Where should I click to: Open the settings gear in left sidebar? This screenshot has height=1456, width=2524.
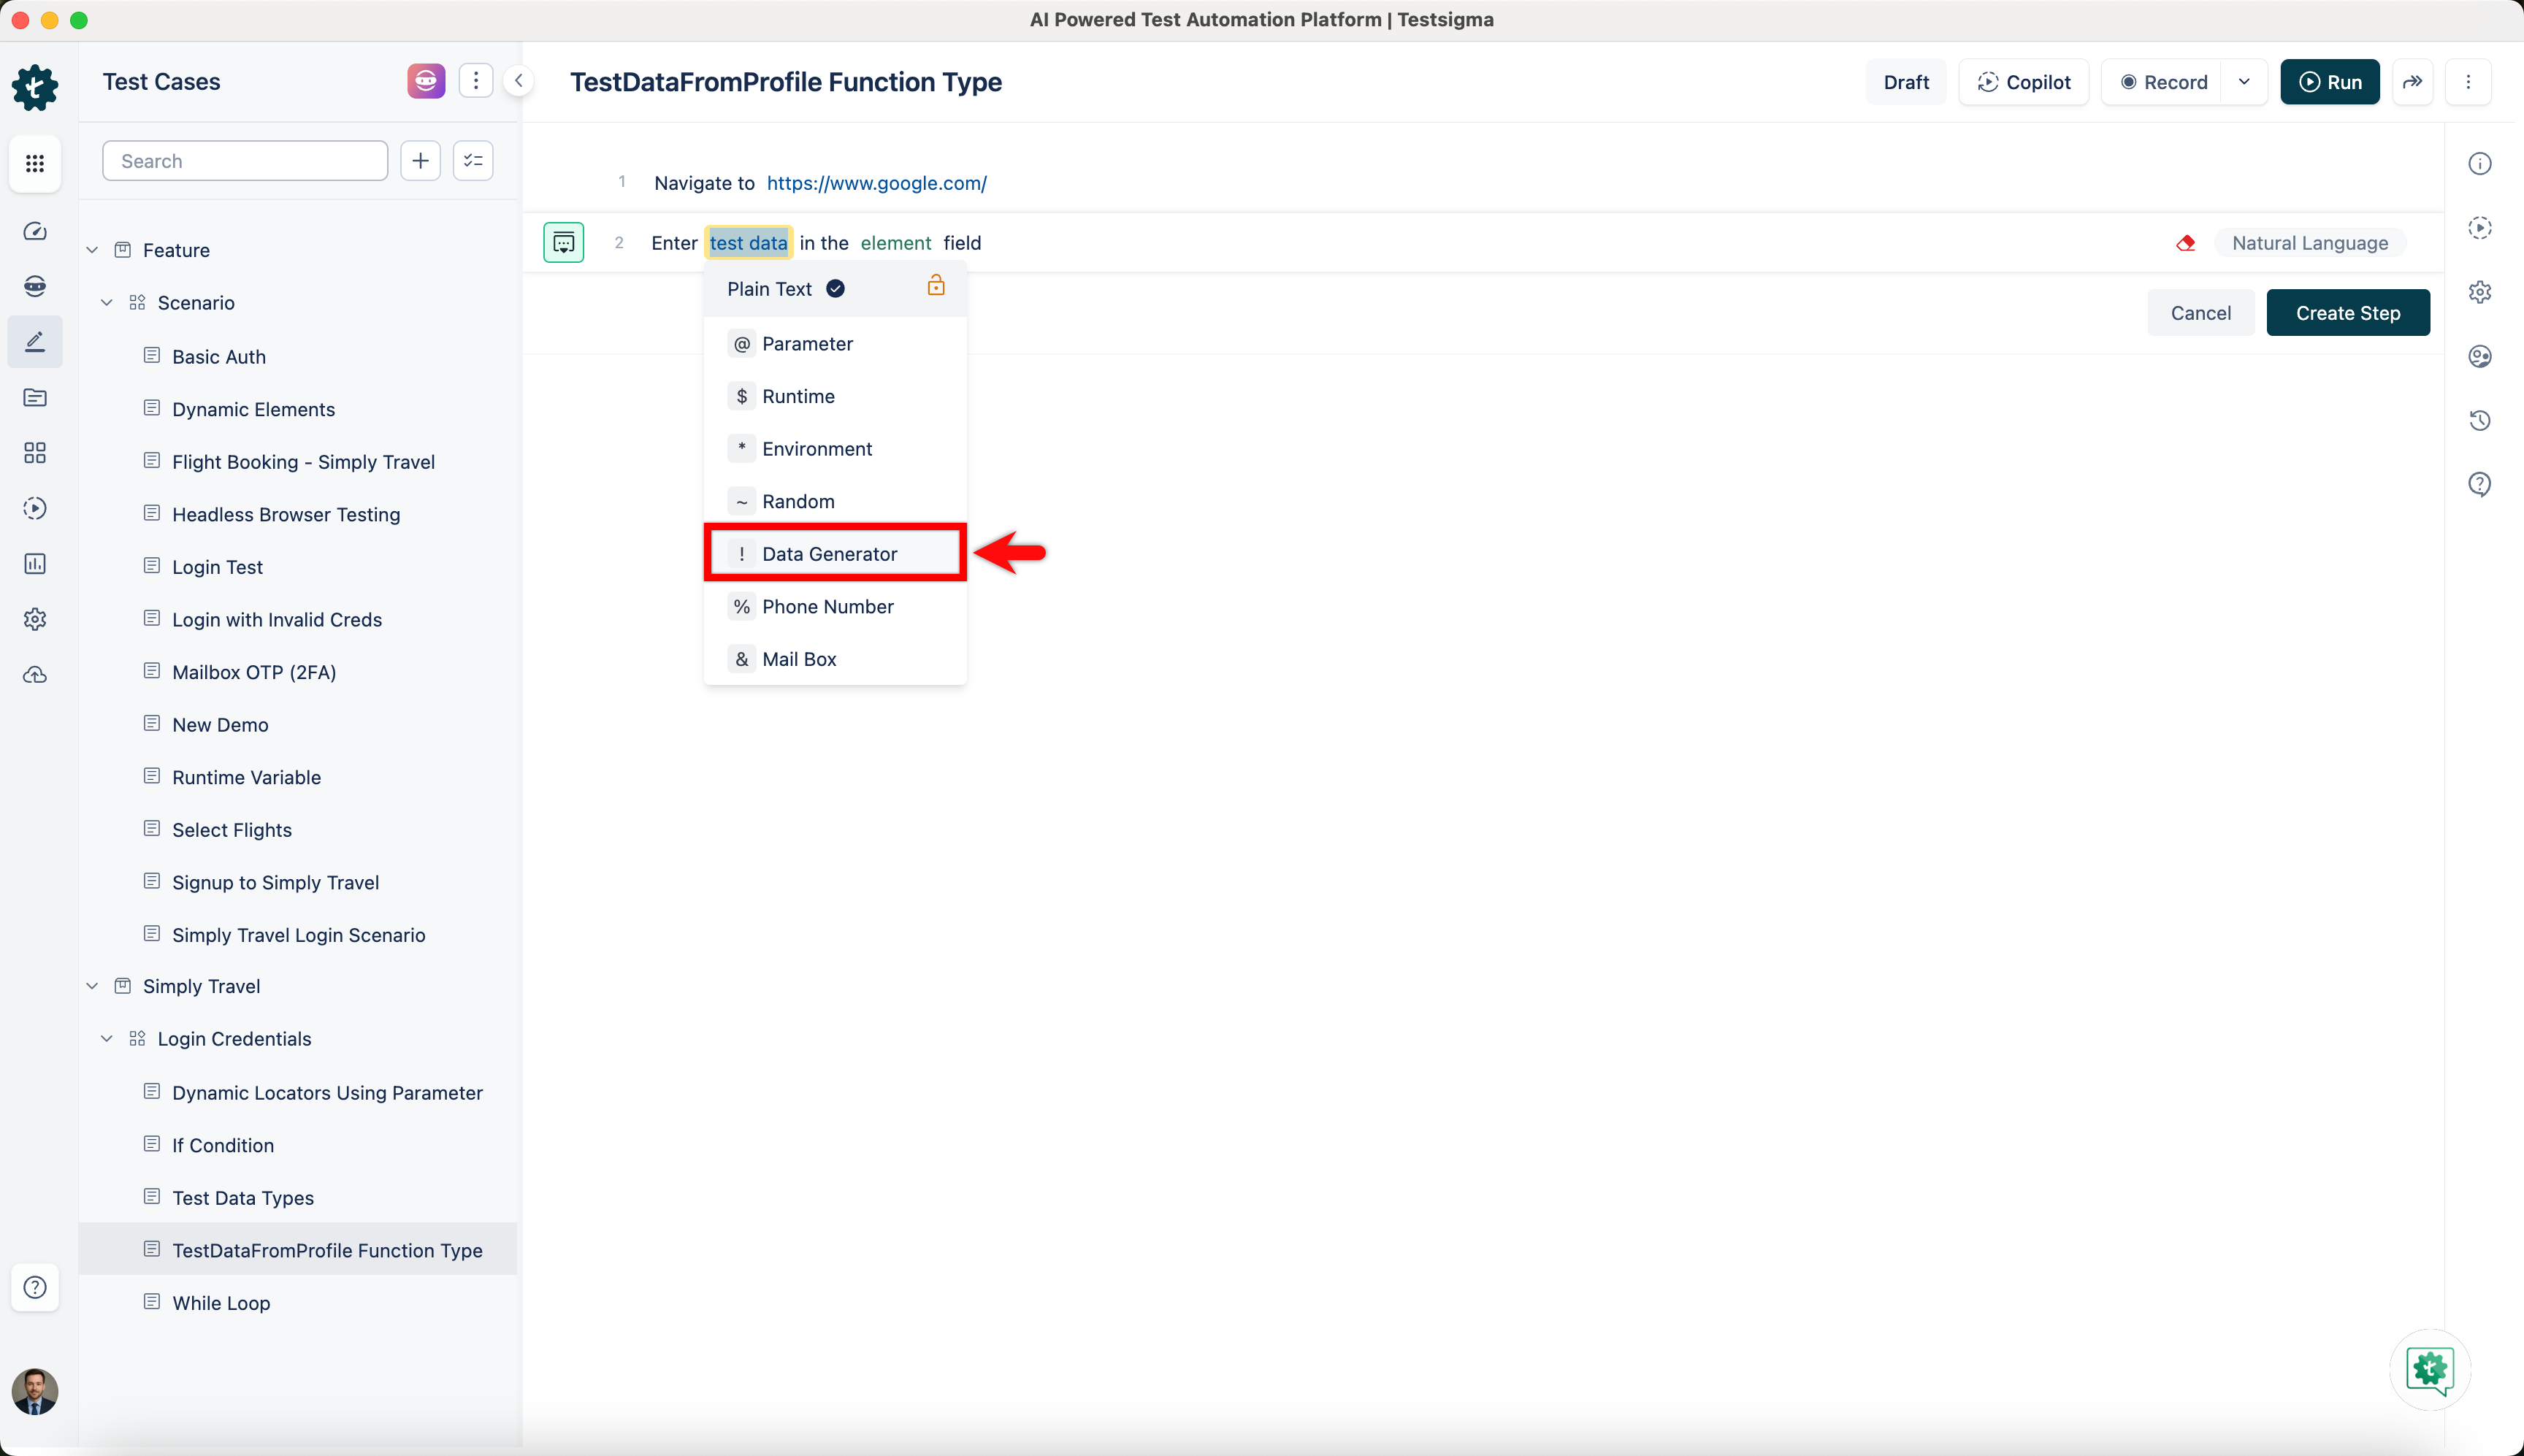coord(35,619)
